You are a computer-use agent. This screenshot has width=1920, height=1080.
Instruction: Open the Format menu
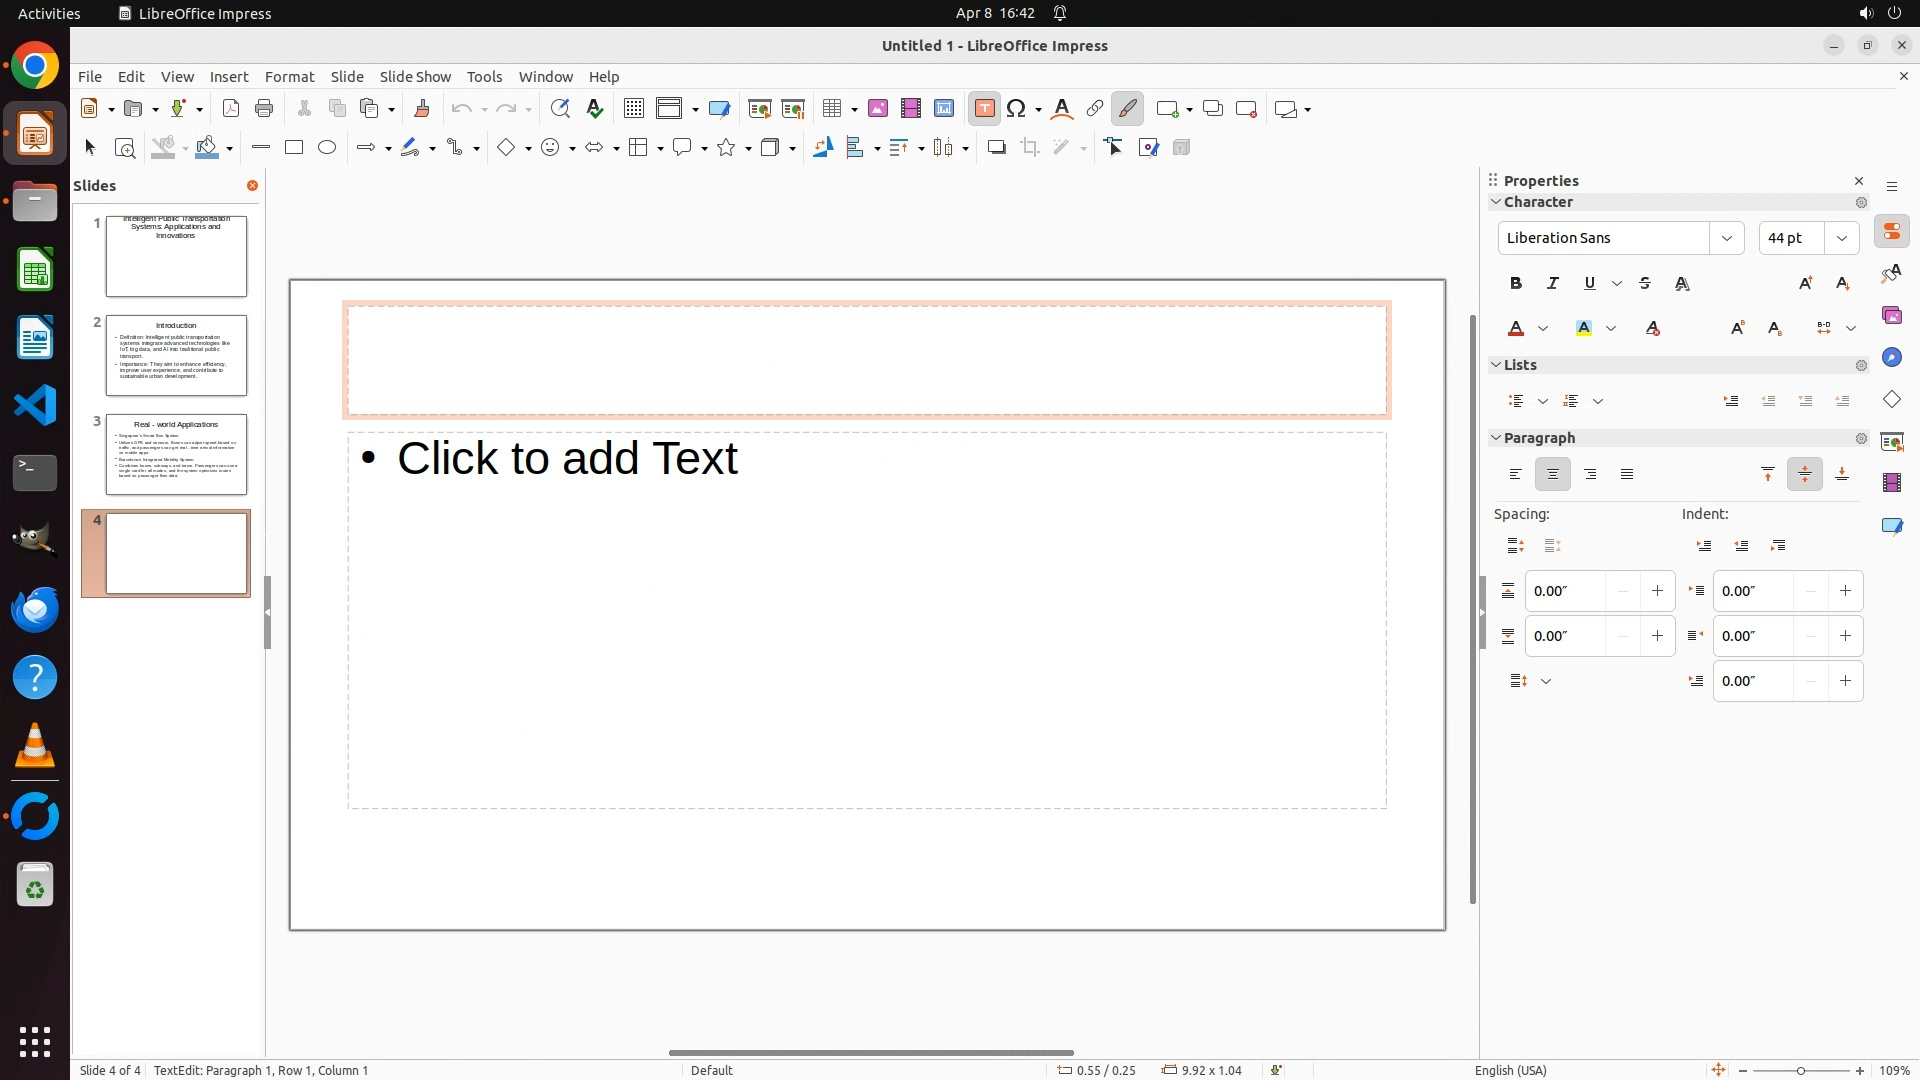pyautogui.click(x=289, y=77)
